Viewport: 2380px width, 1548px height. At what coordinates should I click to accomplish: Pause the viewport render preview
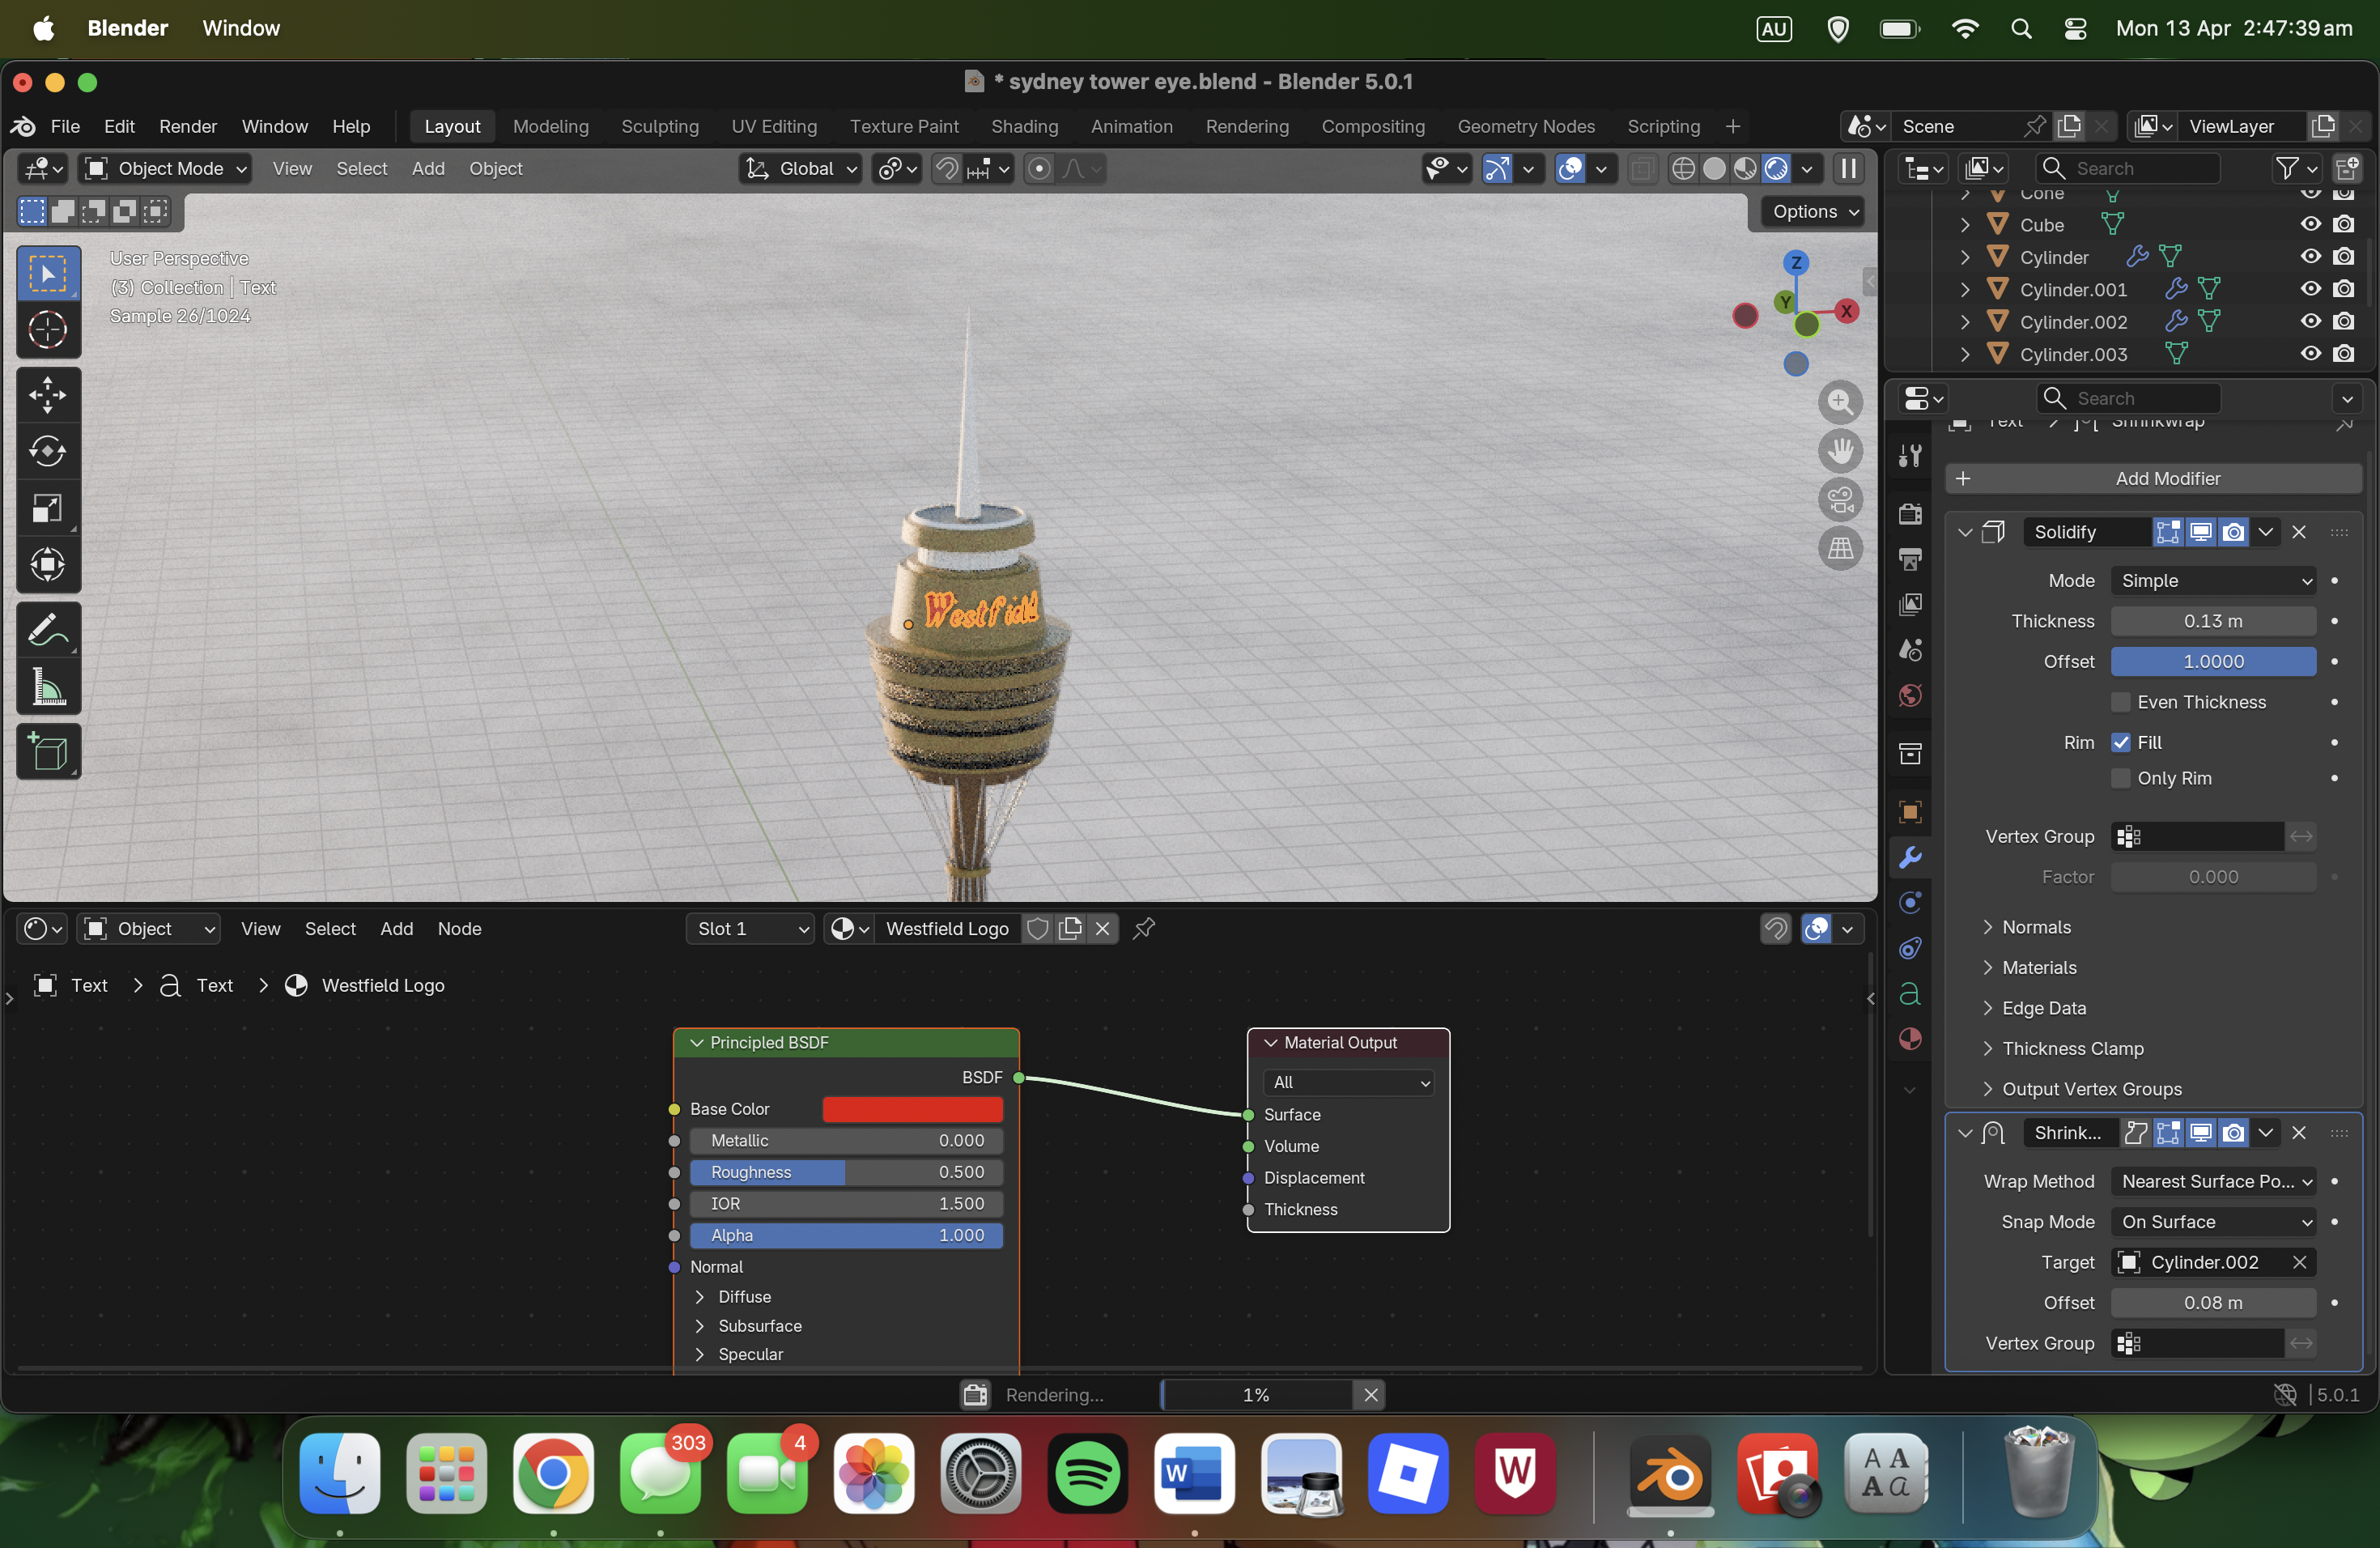(1848, 169)
